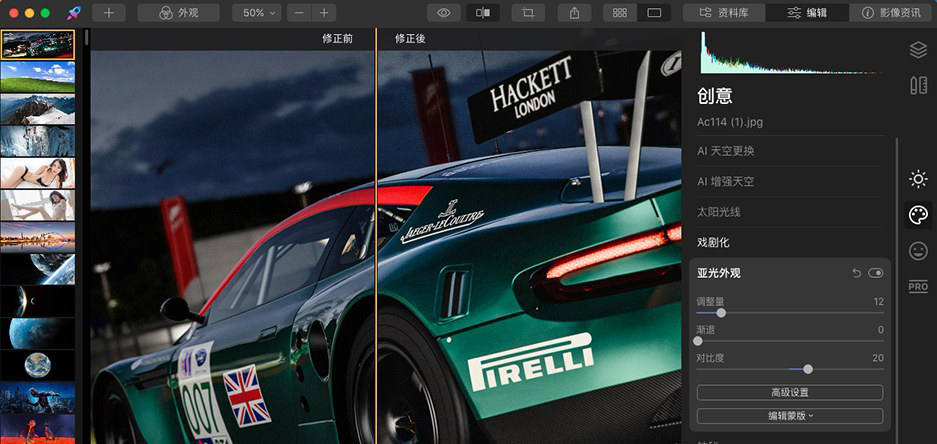The height and width of the screenshot is (444, 937).
Task: Select the blue fantasy city thumbnail
Action: (38, 397)
